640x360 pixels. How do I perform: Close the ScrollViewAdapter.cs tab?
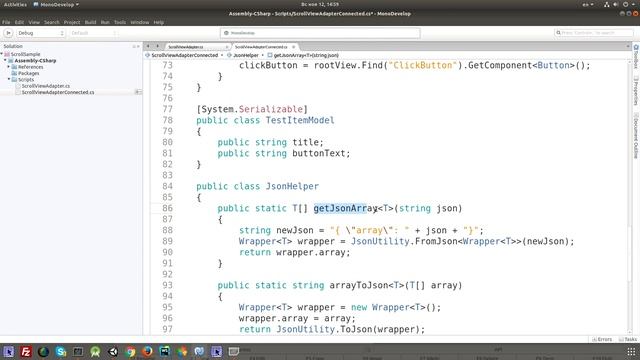pos(227,47)
